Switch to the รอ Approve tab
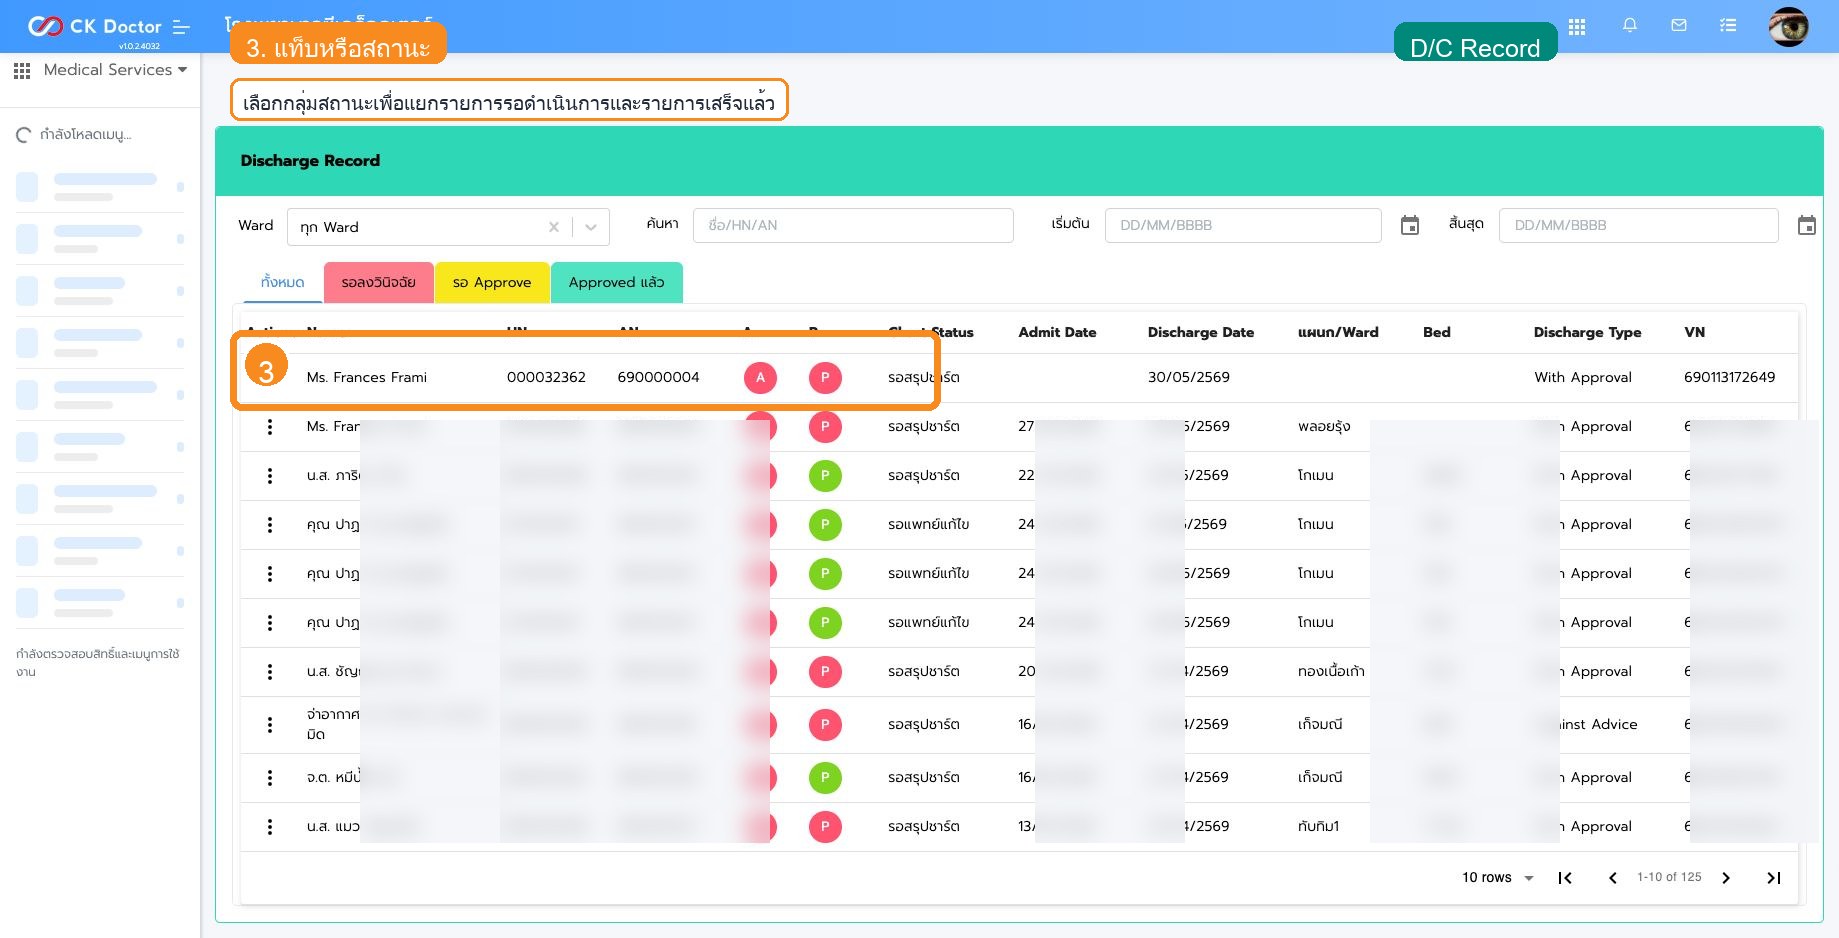 point(492,282)
